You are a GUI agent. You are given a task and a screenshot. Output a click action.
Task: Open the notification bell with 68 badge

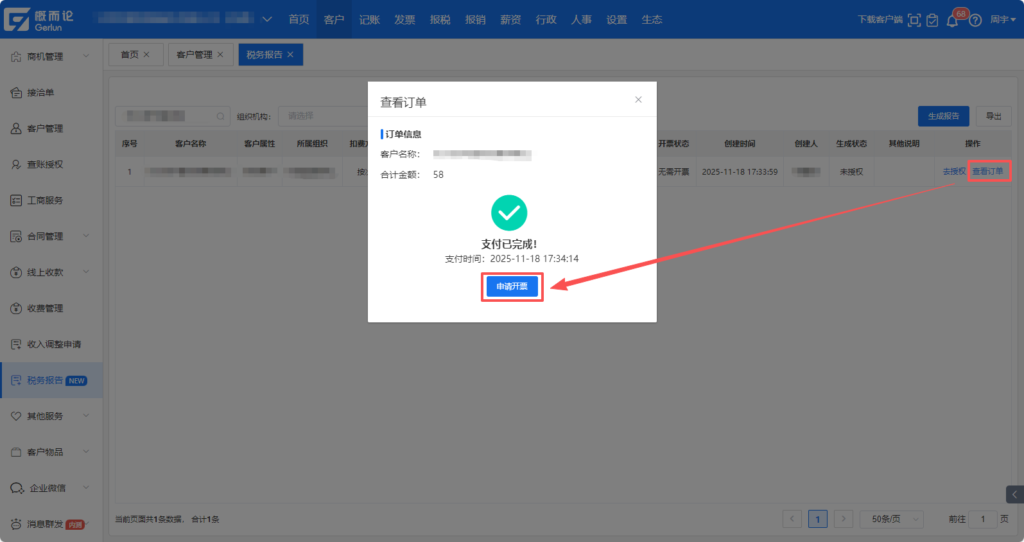point(952,20)
